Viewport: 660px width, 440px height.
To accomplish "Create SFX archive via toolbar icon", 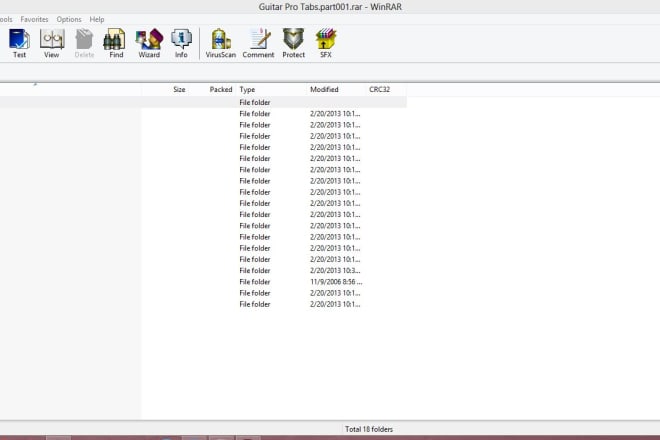I will pos(326,43).
